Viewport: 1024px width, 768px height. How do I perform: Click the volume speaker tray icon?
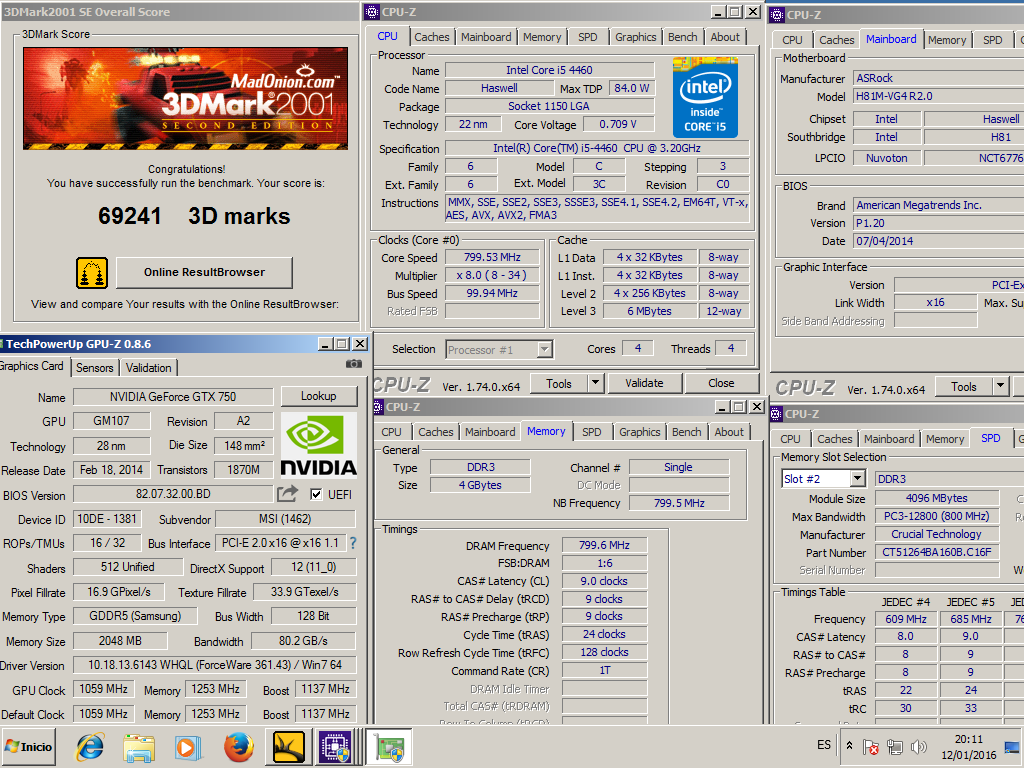pyautogui.click(x=919, y=746)
